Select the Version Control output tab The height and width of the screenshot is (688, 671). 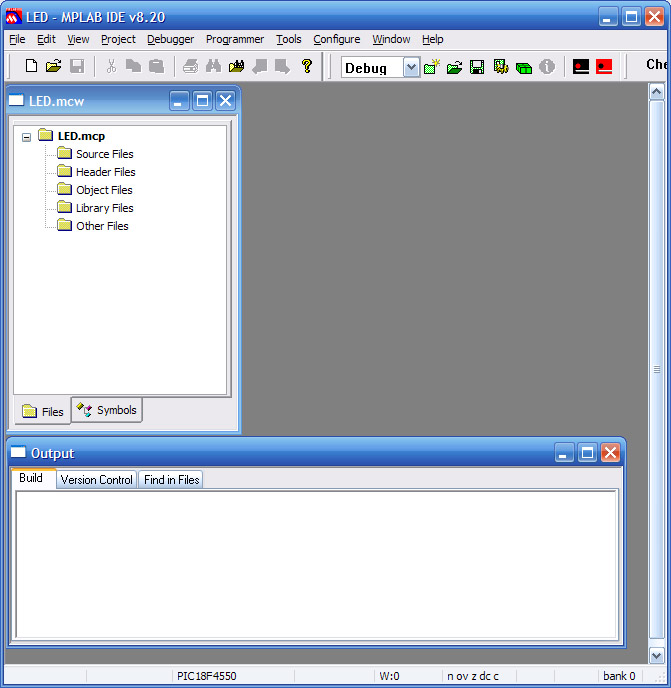click(x=97, y=480)
